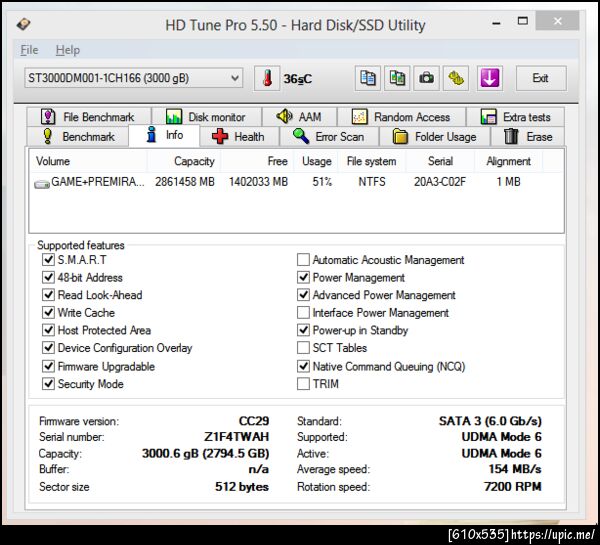Open the Health tab

[239, 136]
